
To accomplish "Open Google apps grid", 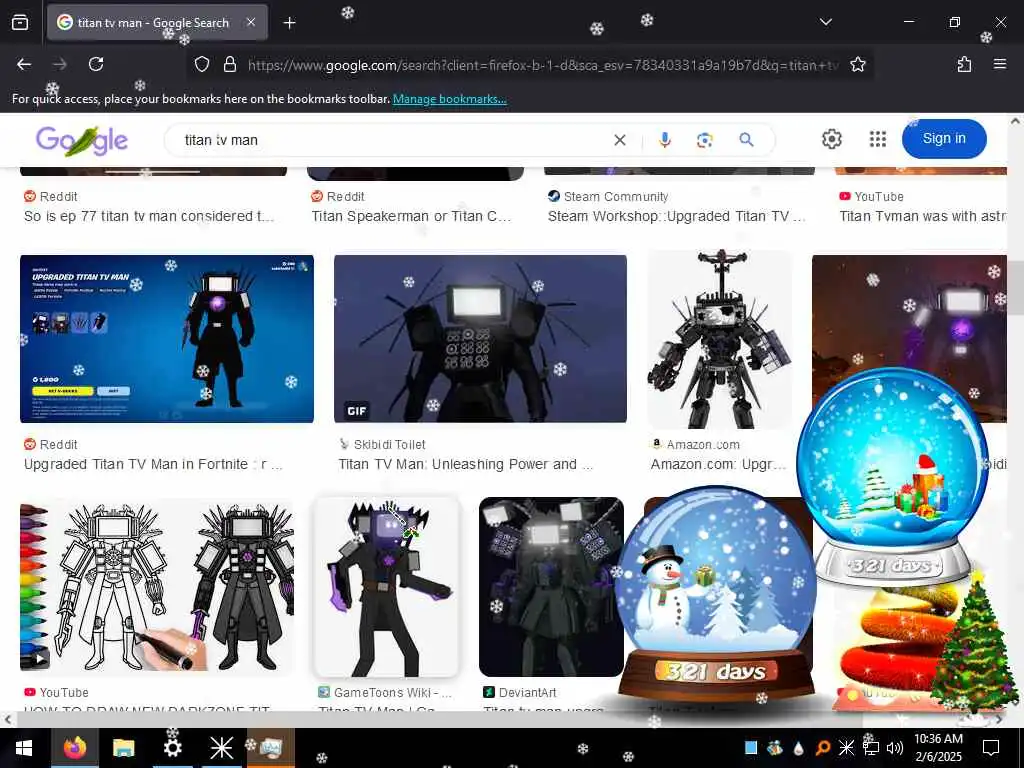I will (878, 139).
